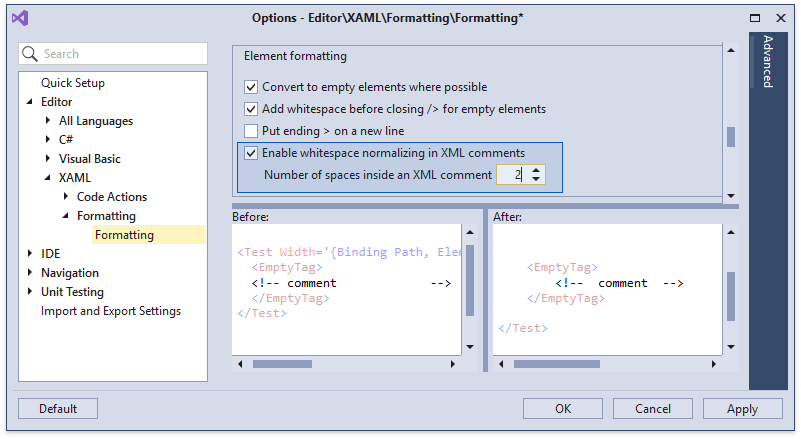The height and width of the screenshot is (439, 801).
Task: Select Import and Export Settings item
Action: pos(110,311)
